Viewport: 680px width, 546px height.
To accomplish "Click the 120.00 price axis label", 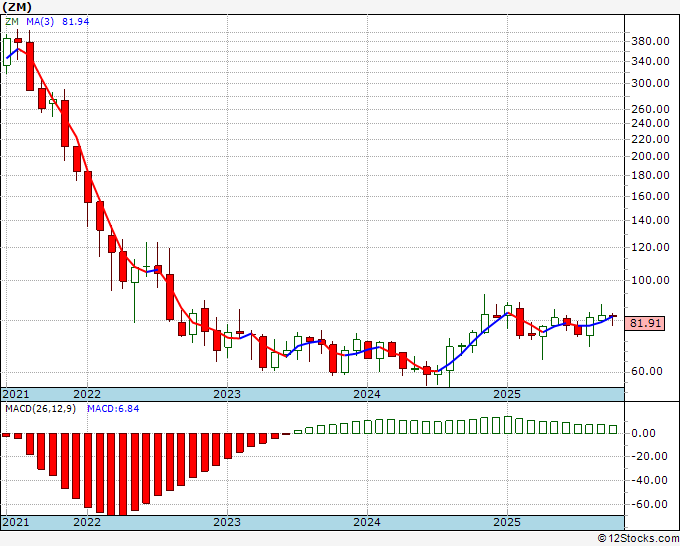I will 650,247.
